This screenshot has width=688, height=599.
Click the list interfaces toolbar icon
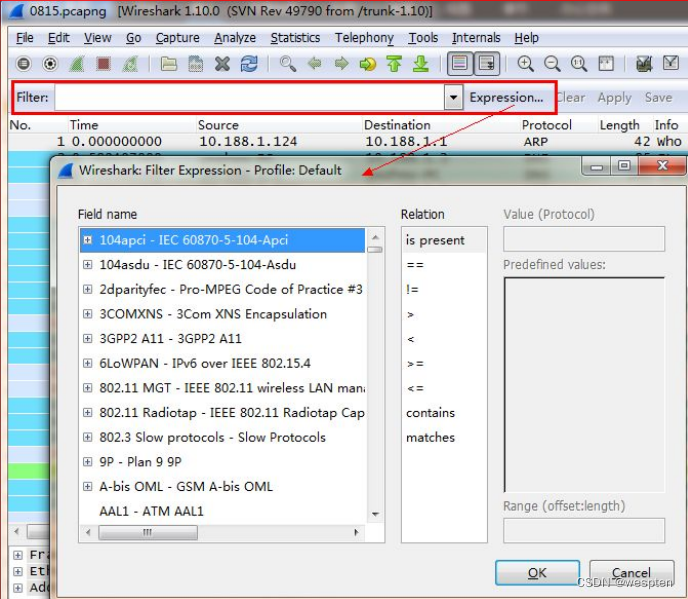(x=24, y=64)
